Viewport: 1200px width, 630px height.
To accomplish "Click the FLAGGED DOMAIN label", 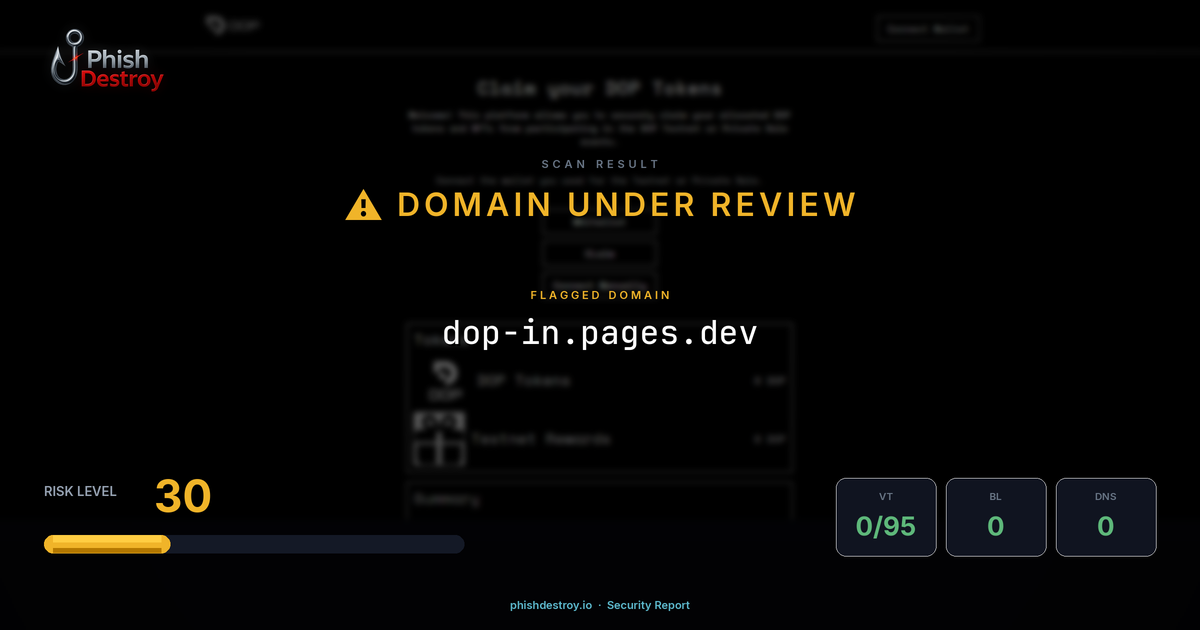I will 600,295.
